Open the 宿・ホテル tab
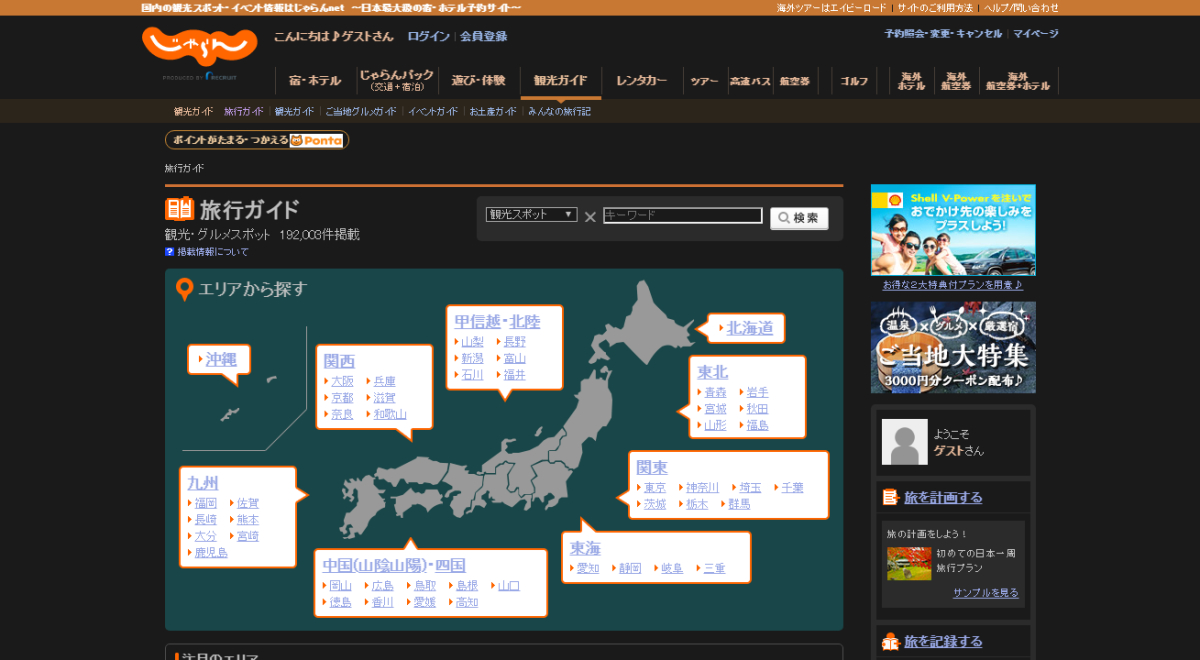This screenshot has height=660, width=1200. pyautogui.click(x=315, y=81)
